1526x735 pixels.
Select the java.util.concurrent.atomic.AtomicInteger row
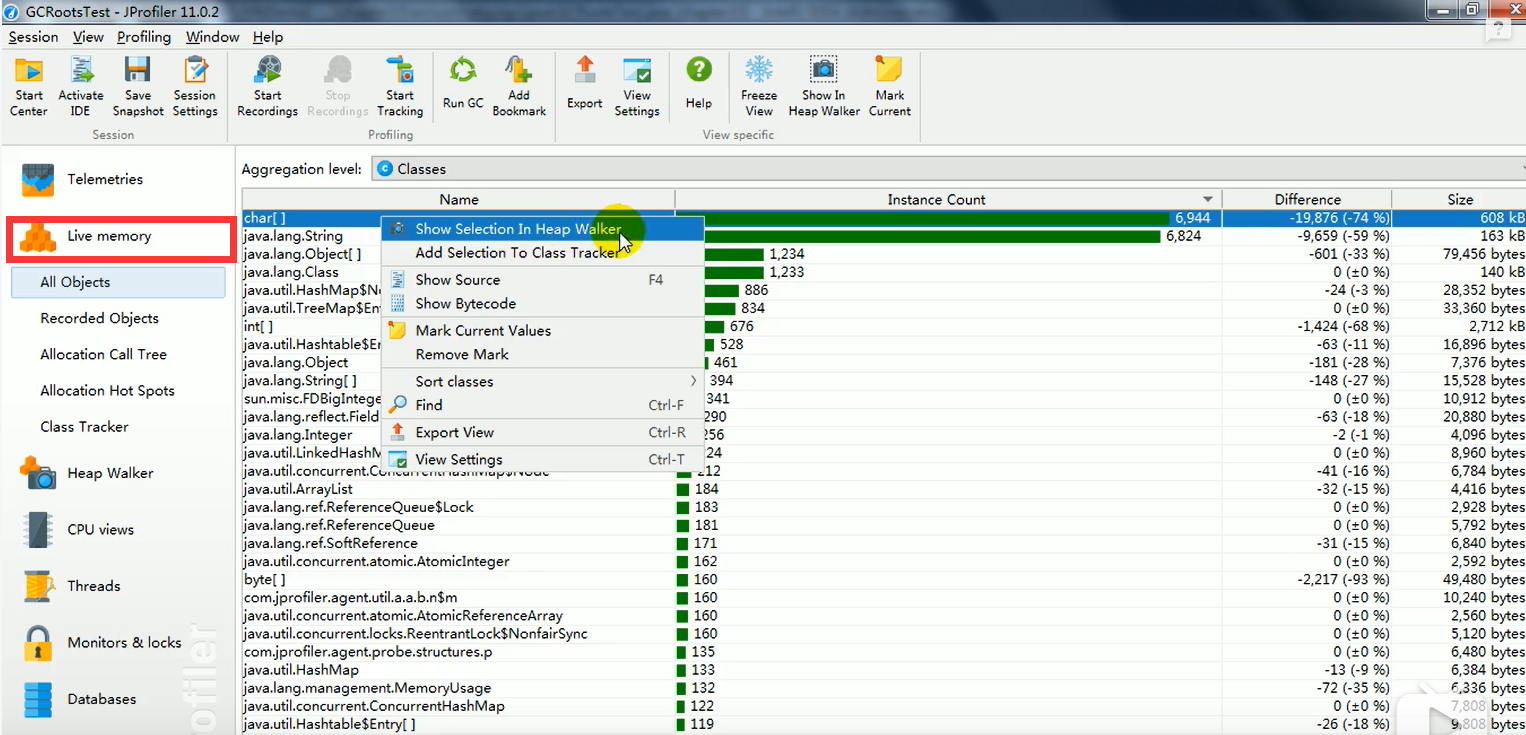[x=884, y=561]
